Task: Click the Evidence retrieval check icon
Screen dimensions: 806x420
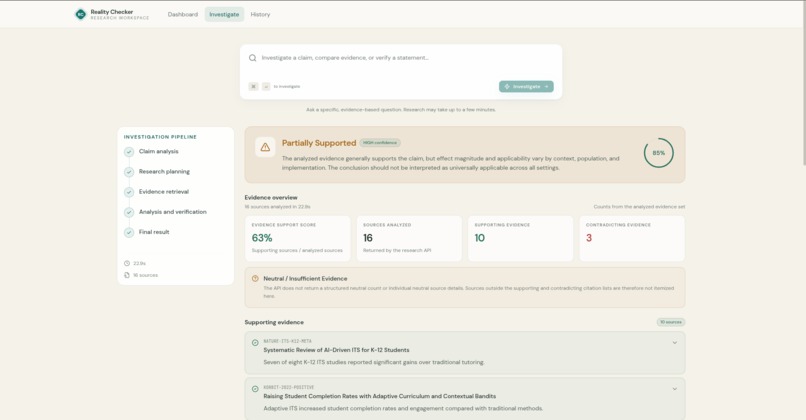Action: (x=129, y=192)
